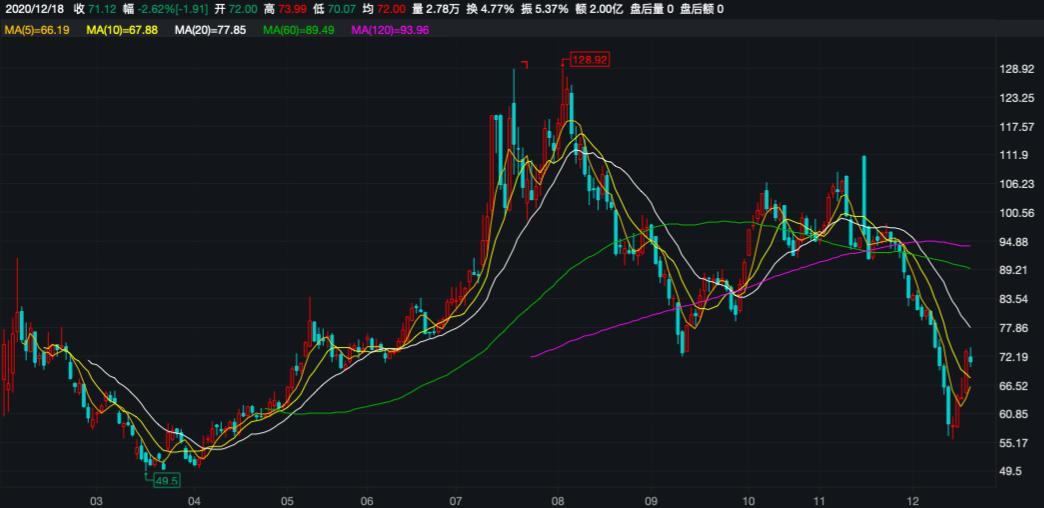The image size is (1044, 508).
Task: Click the magenta MA(120)=93.96 label
Action: (390, 31)
